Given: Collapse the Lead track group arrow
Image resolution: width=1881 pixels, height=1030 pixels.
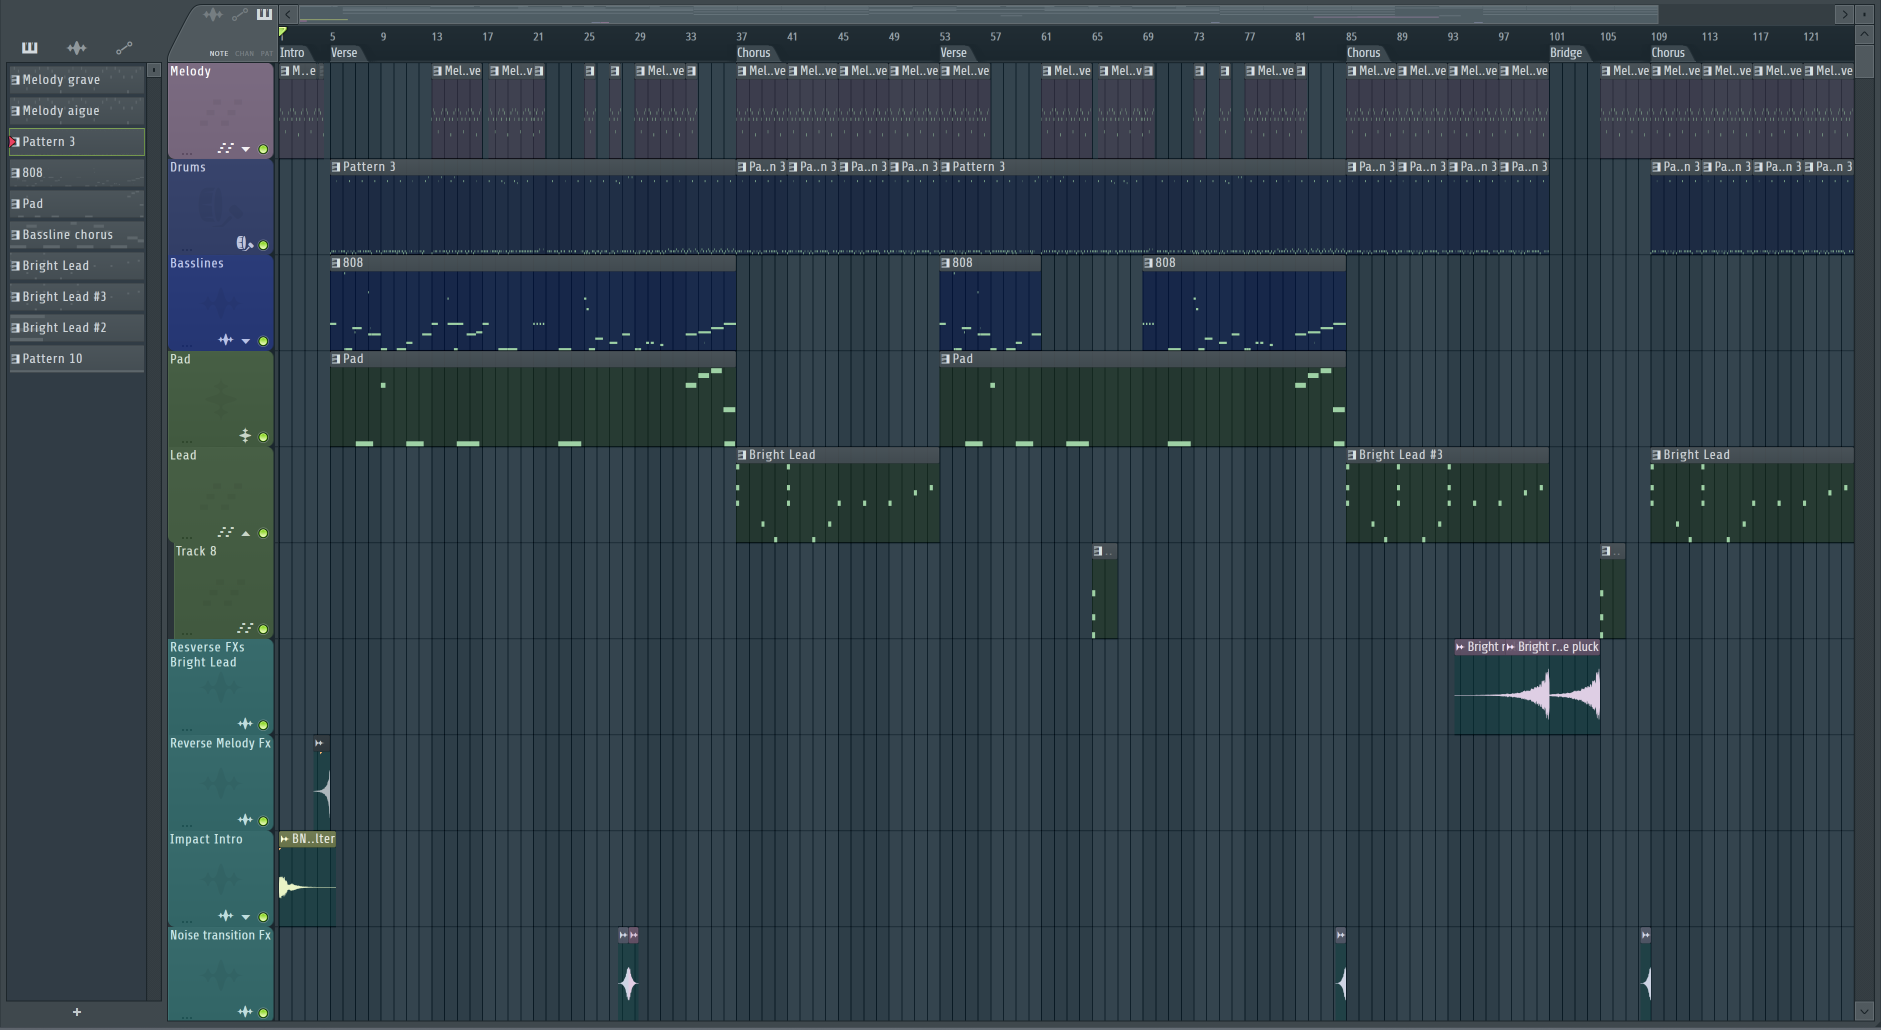Looking at the screenshot, I should click(x=246, y=533).
